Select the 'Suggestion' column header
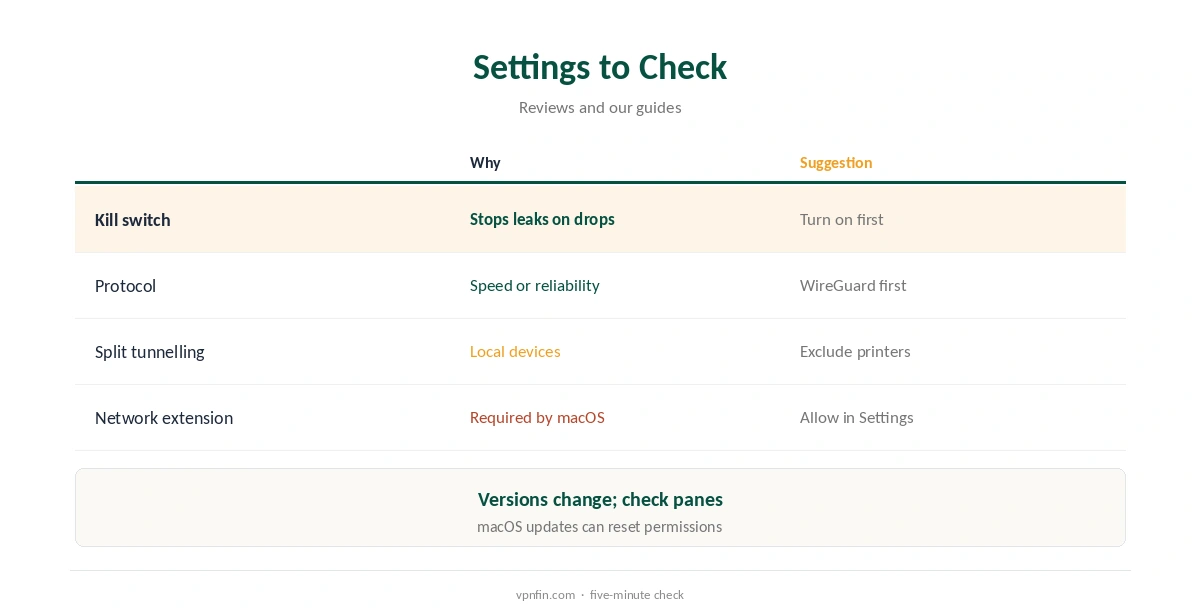This screenshot has height=614, width=1200. coord(836,163)
